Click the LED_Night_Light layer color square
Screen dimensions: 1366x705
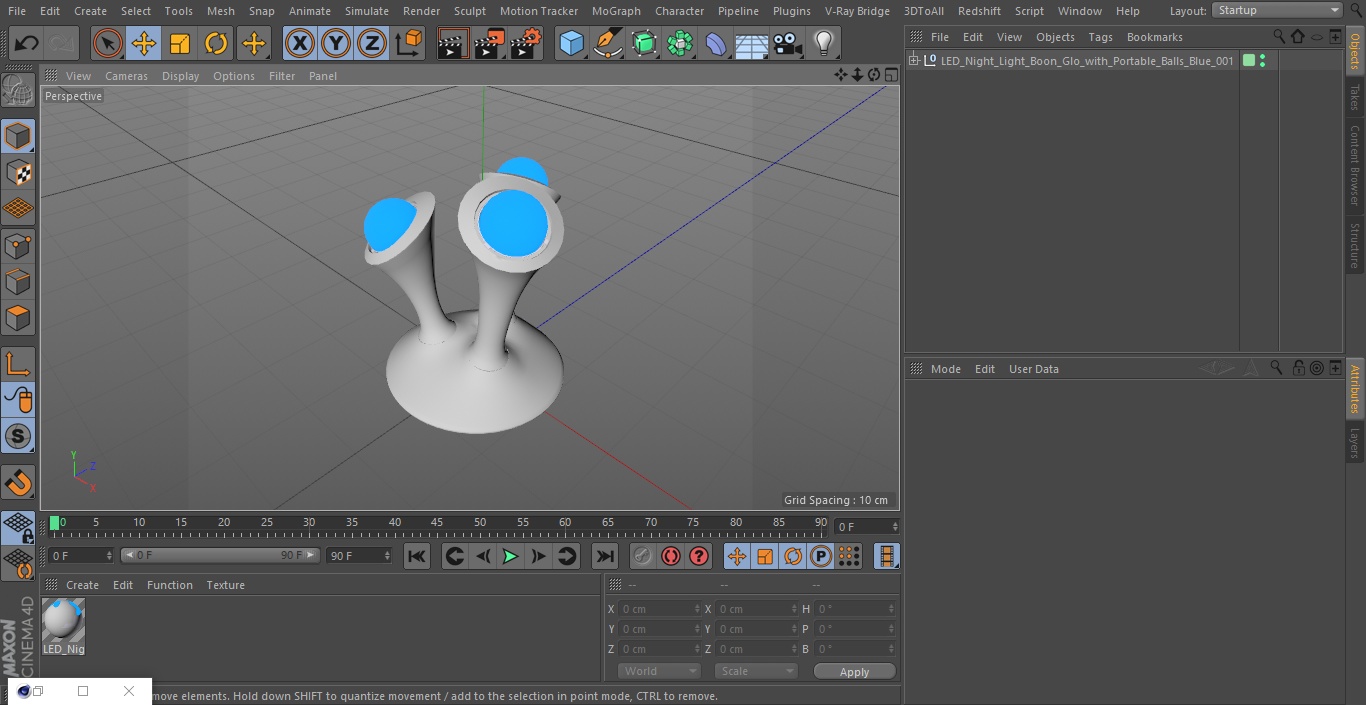pyautogui.click(x=1249, y=61)
